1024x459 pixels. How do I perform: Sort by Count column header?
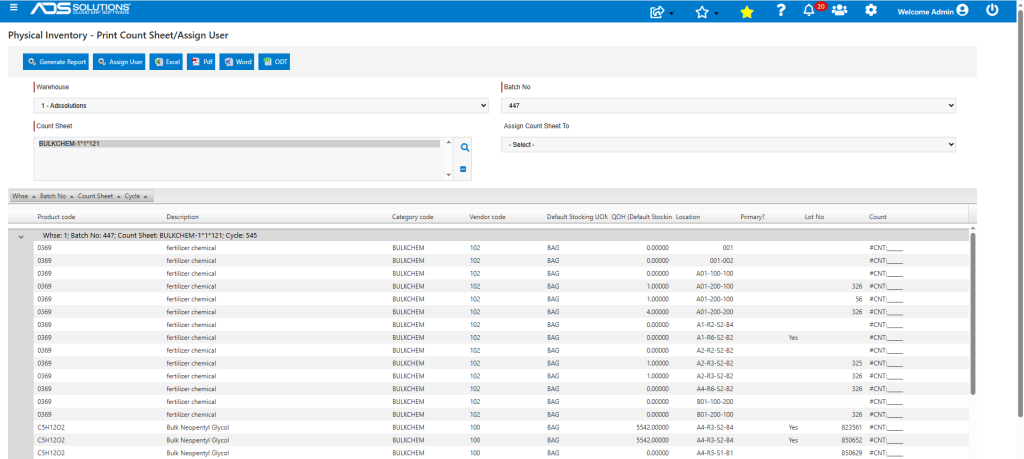(x=878, y=217)
